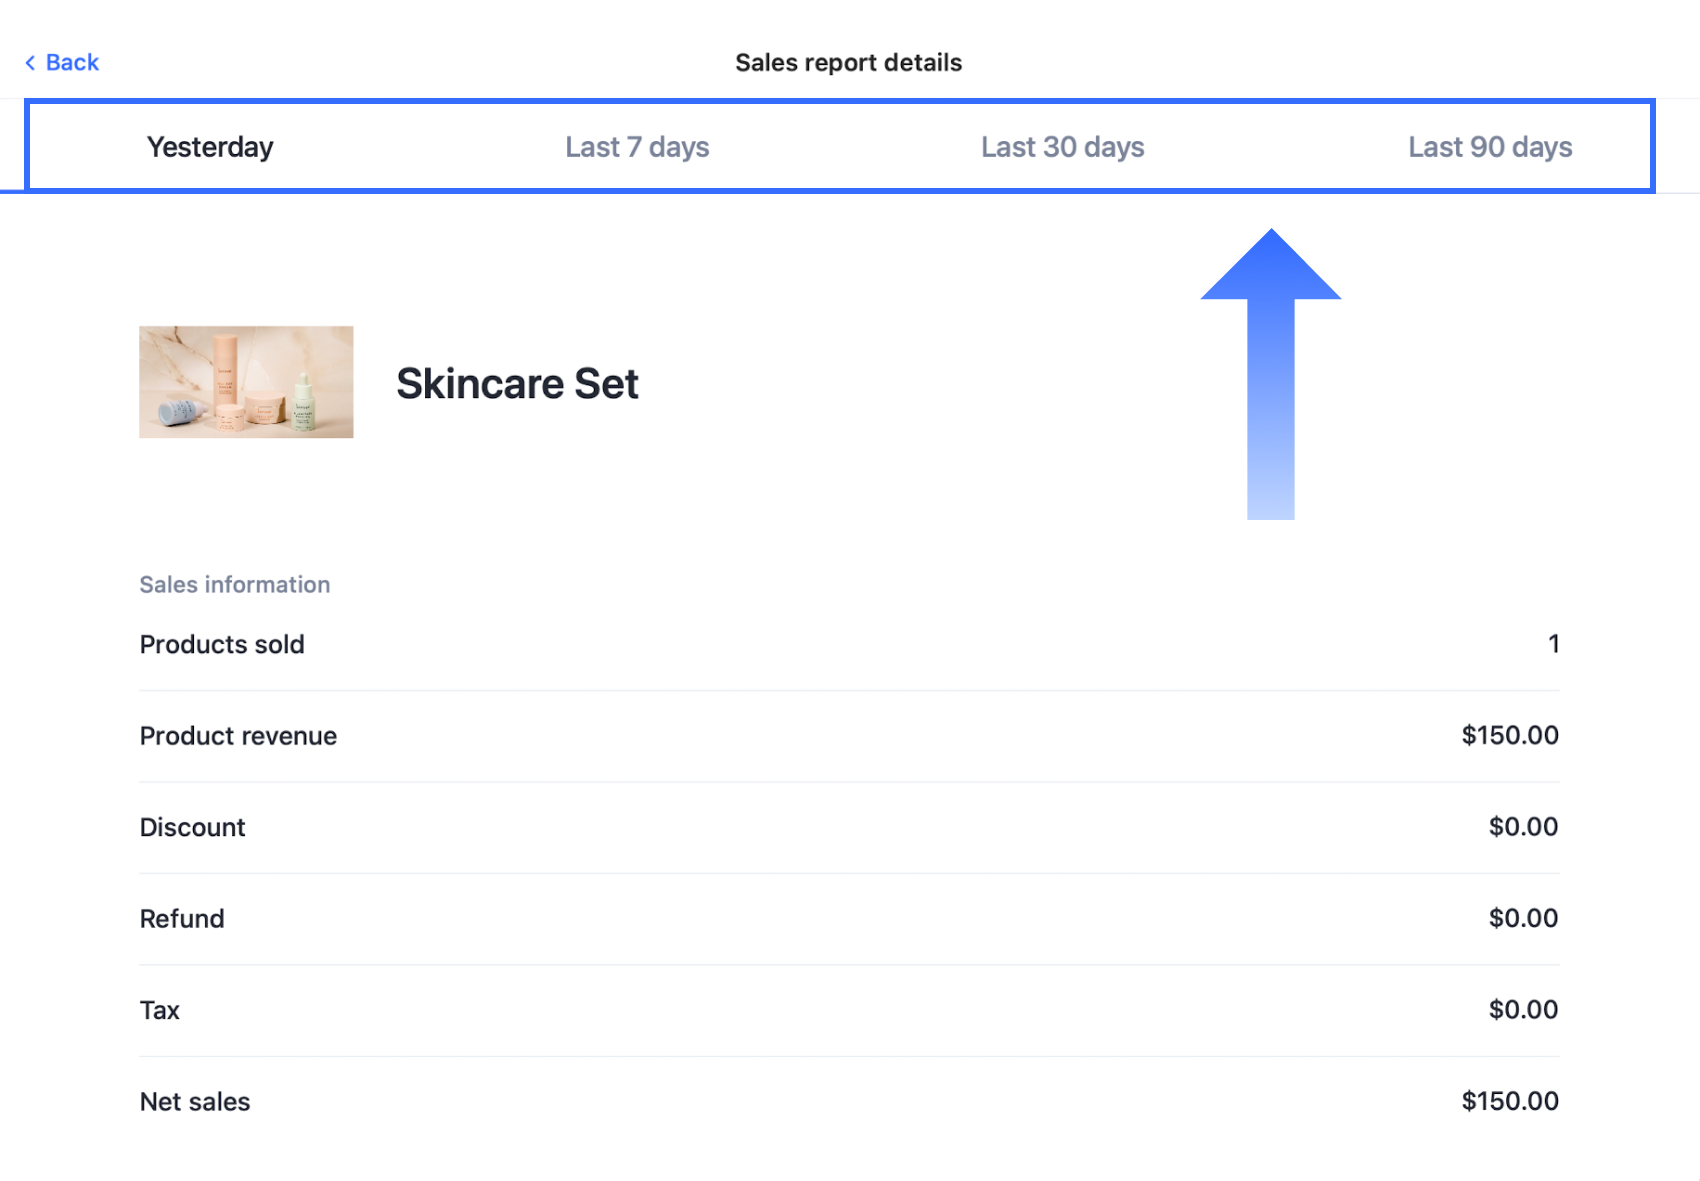This screenshot has width=1700, height=1181.
Task: Select the Products sold row label
Action: [x=222, y=644]
